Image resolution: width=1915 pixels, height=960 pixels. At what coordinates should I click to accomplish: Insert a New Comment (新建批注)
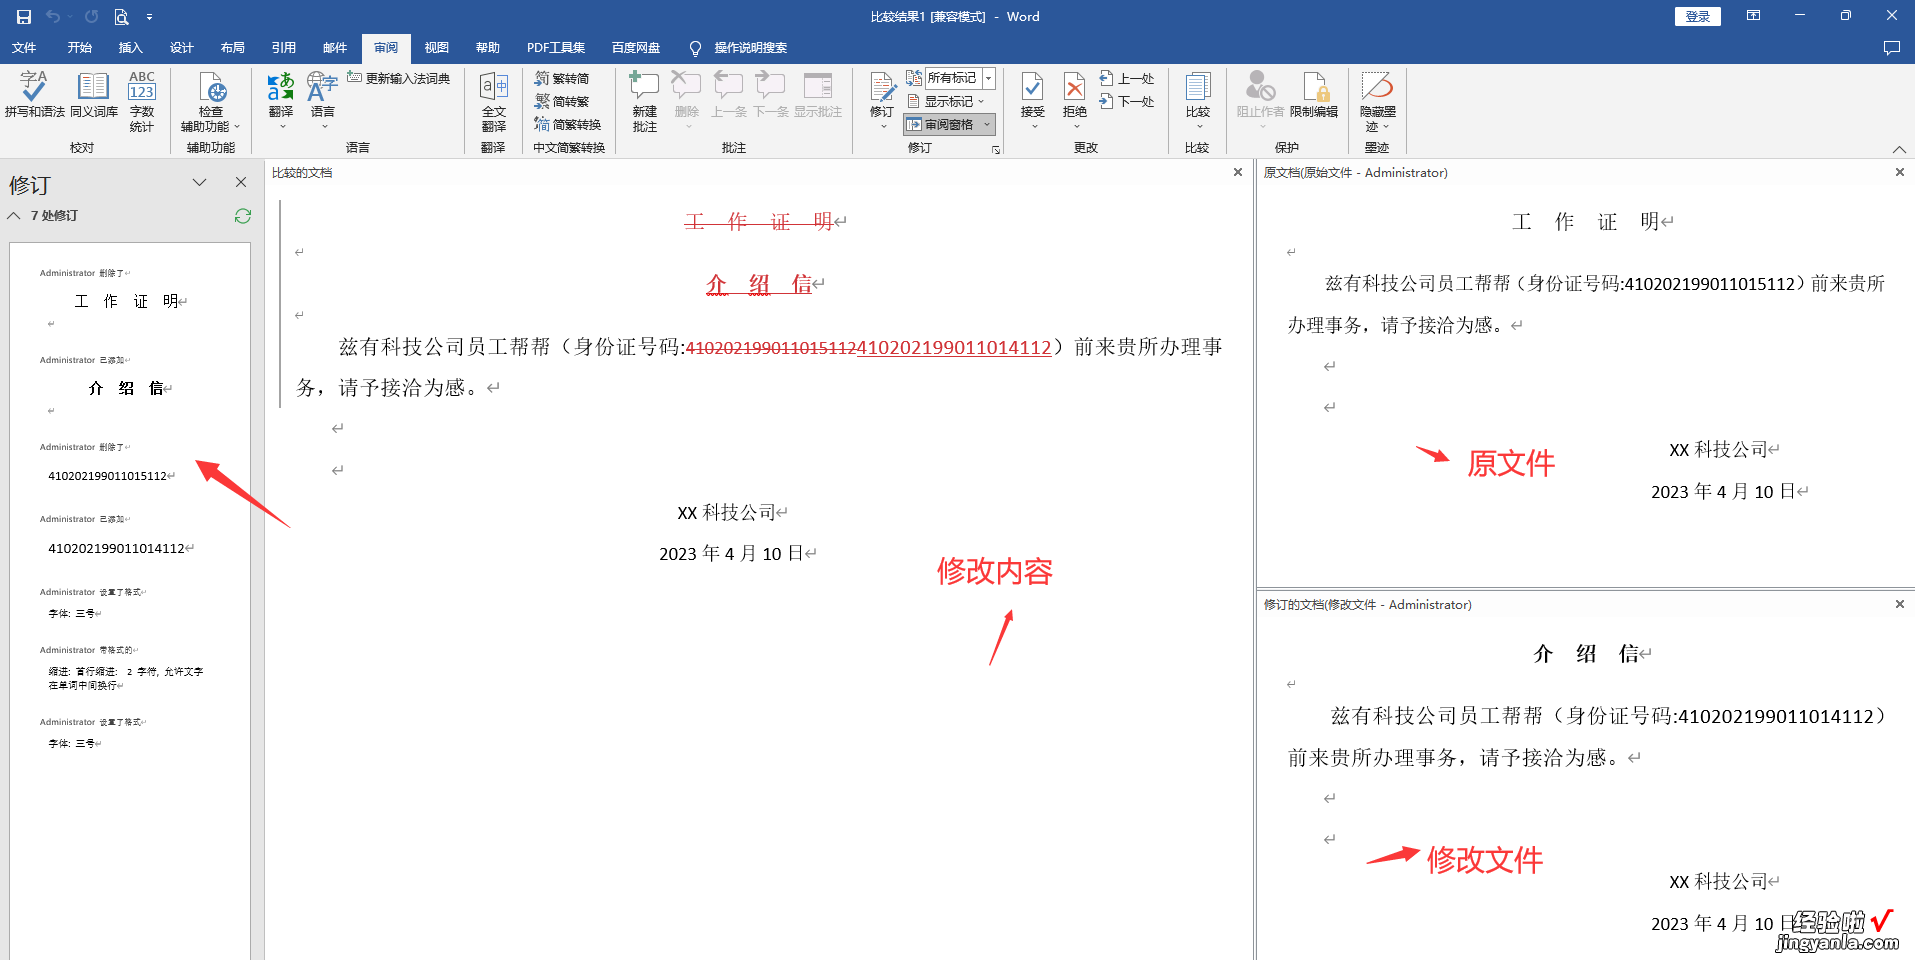pyautogui.click(x=645, y=101)
